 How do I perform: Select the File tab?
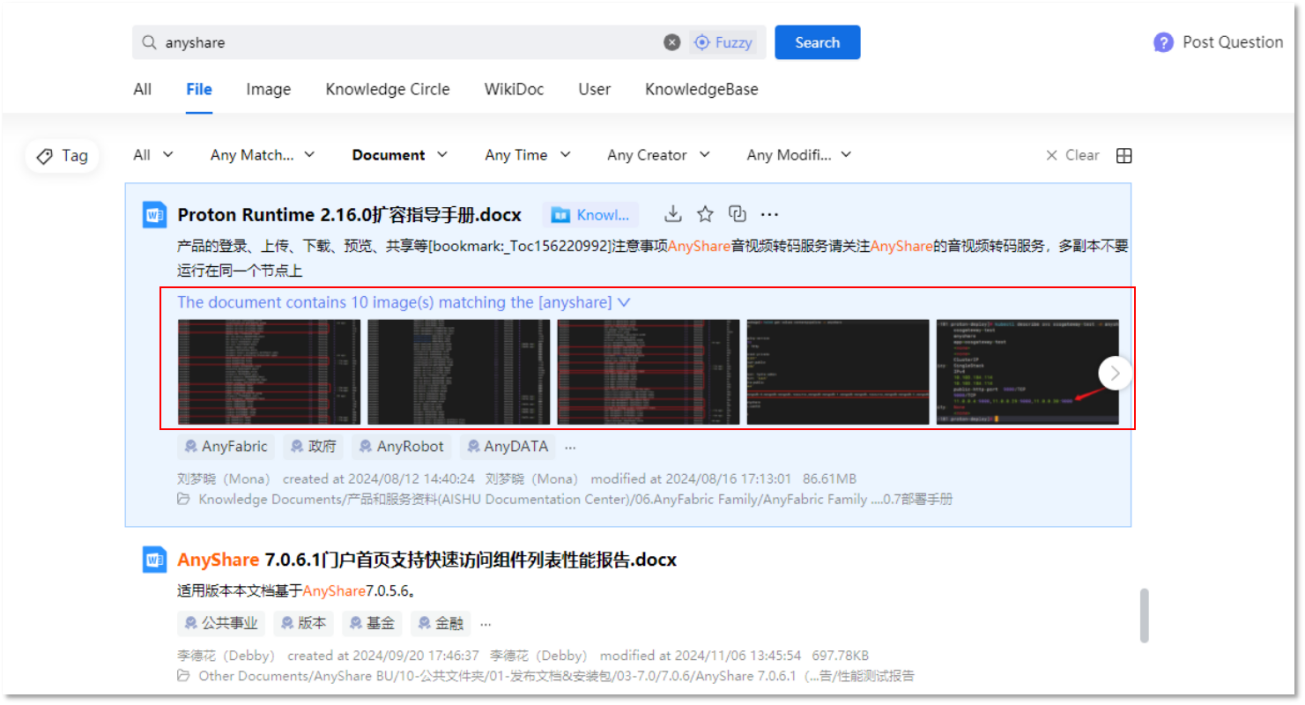pos(199,89)
